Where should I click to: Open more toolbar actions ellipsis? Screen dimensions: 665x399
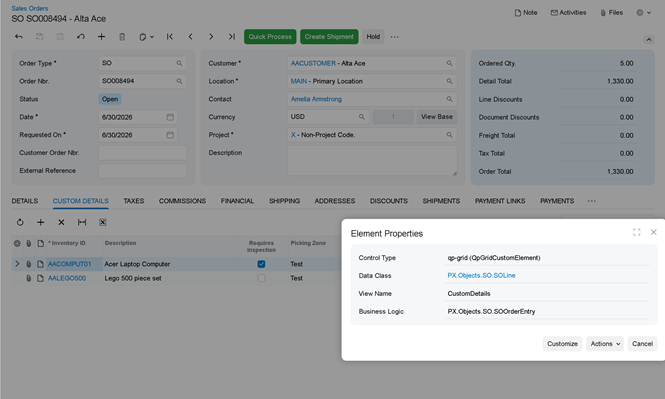[394, 37]
